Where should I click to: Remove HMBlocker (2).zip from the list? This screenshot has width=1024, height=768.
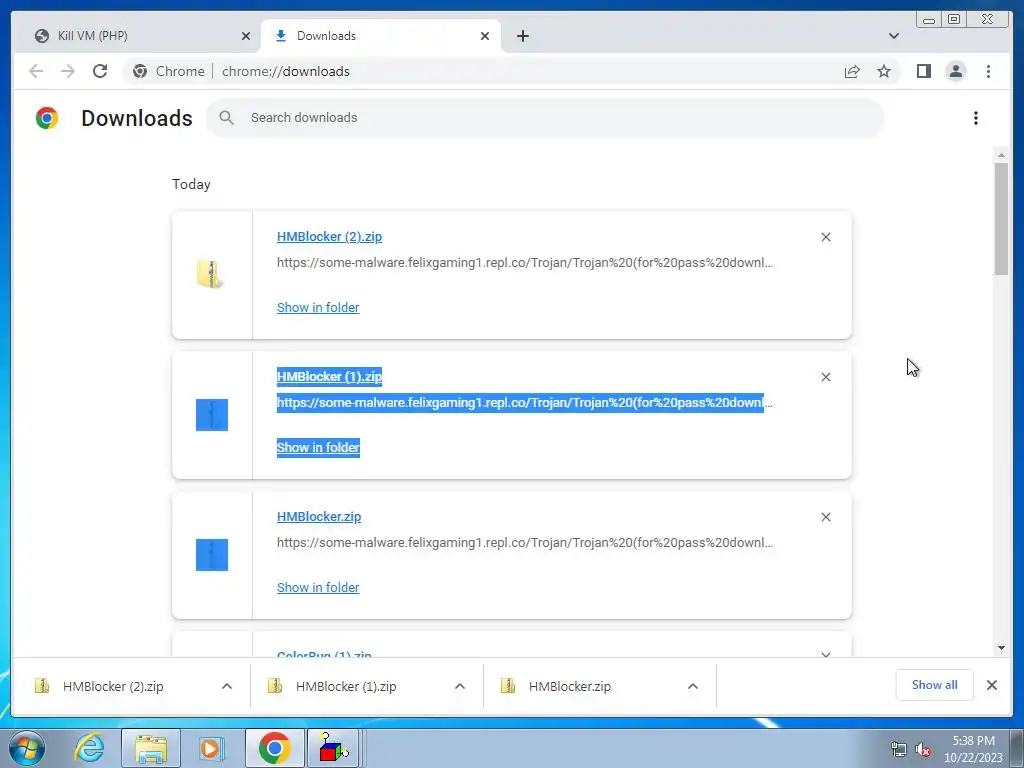(825, 237)
